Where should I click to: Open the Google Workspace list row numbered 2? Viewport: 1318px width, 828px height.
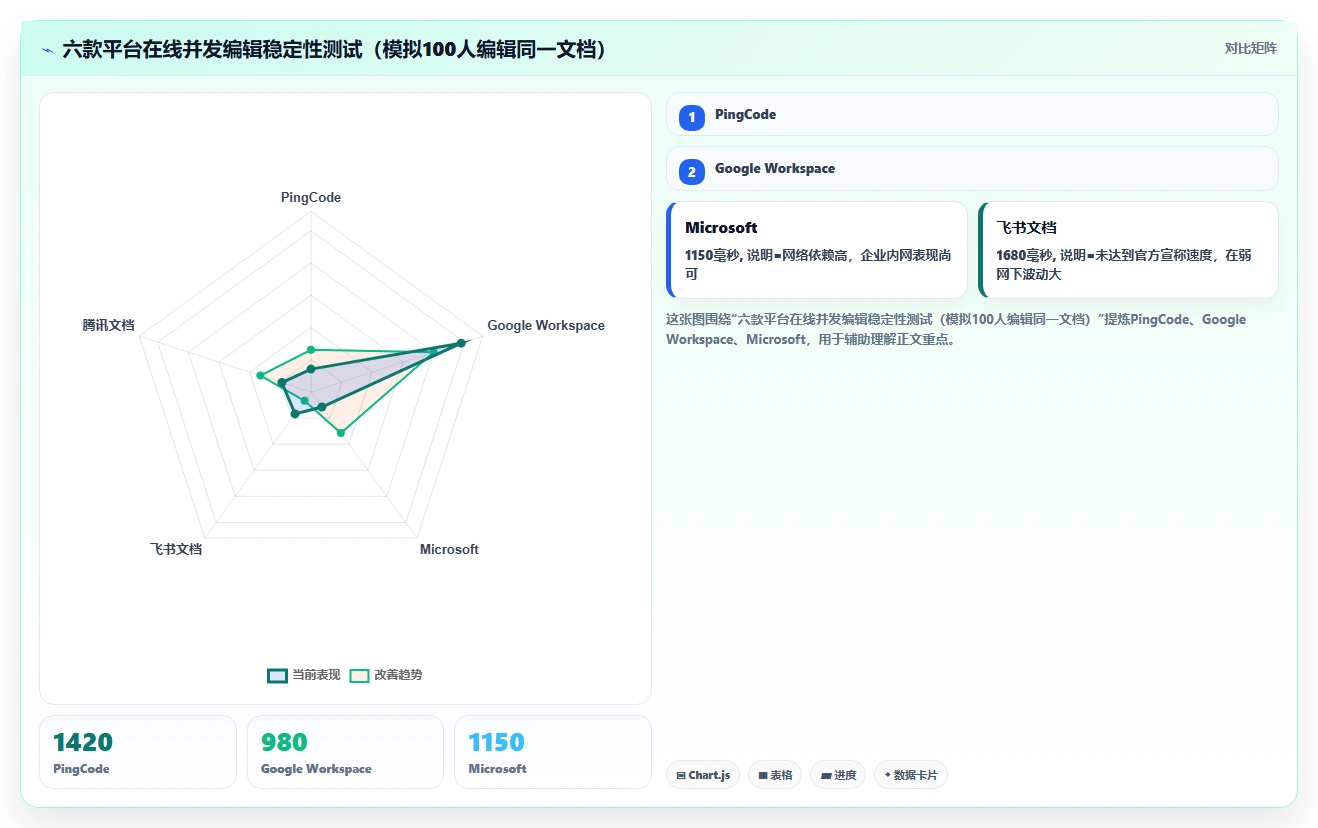pyautogui.click(x=972, y=168)
